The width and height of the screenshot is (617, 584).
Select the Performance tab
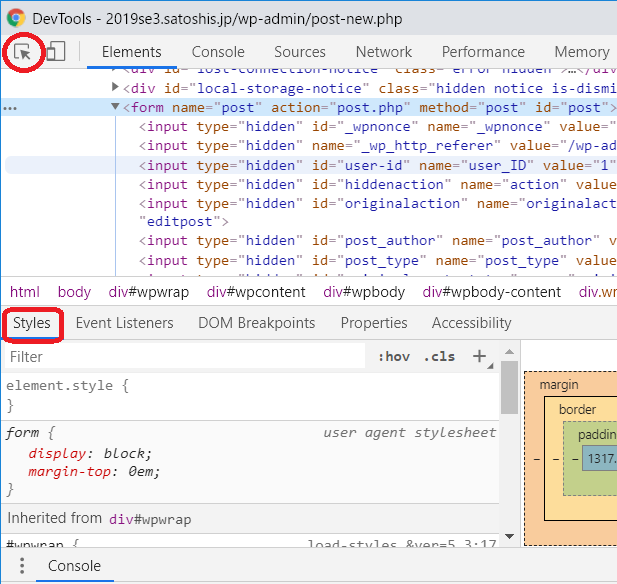click(483, 52)
